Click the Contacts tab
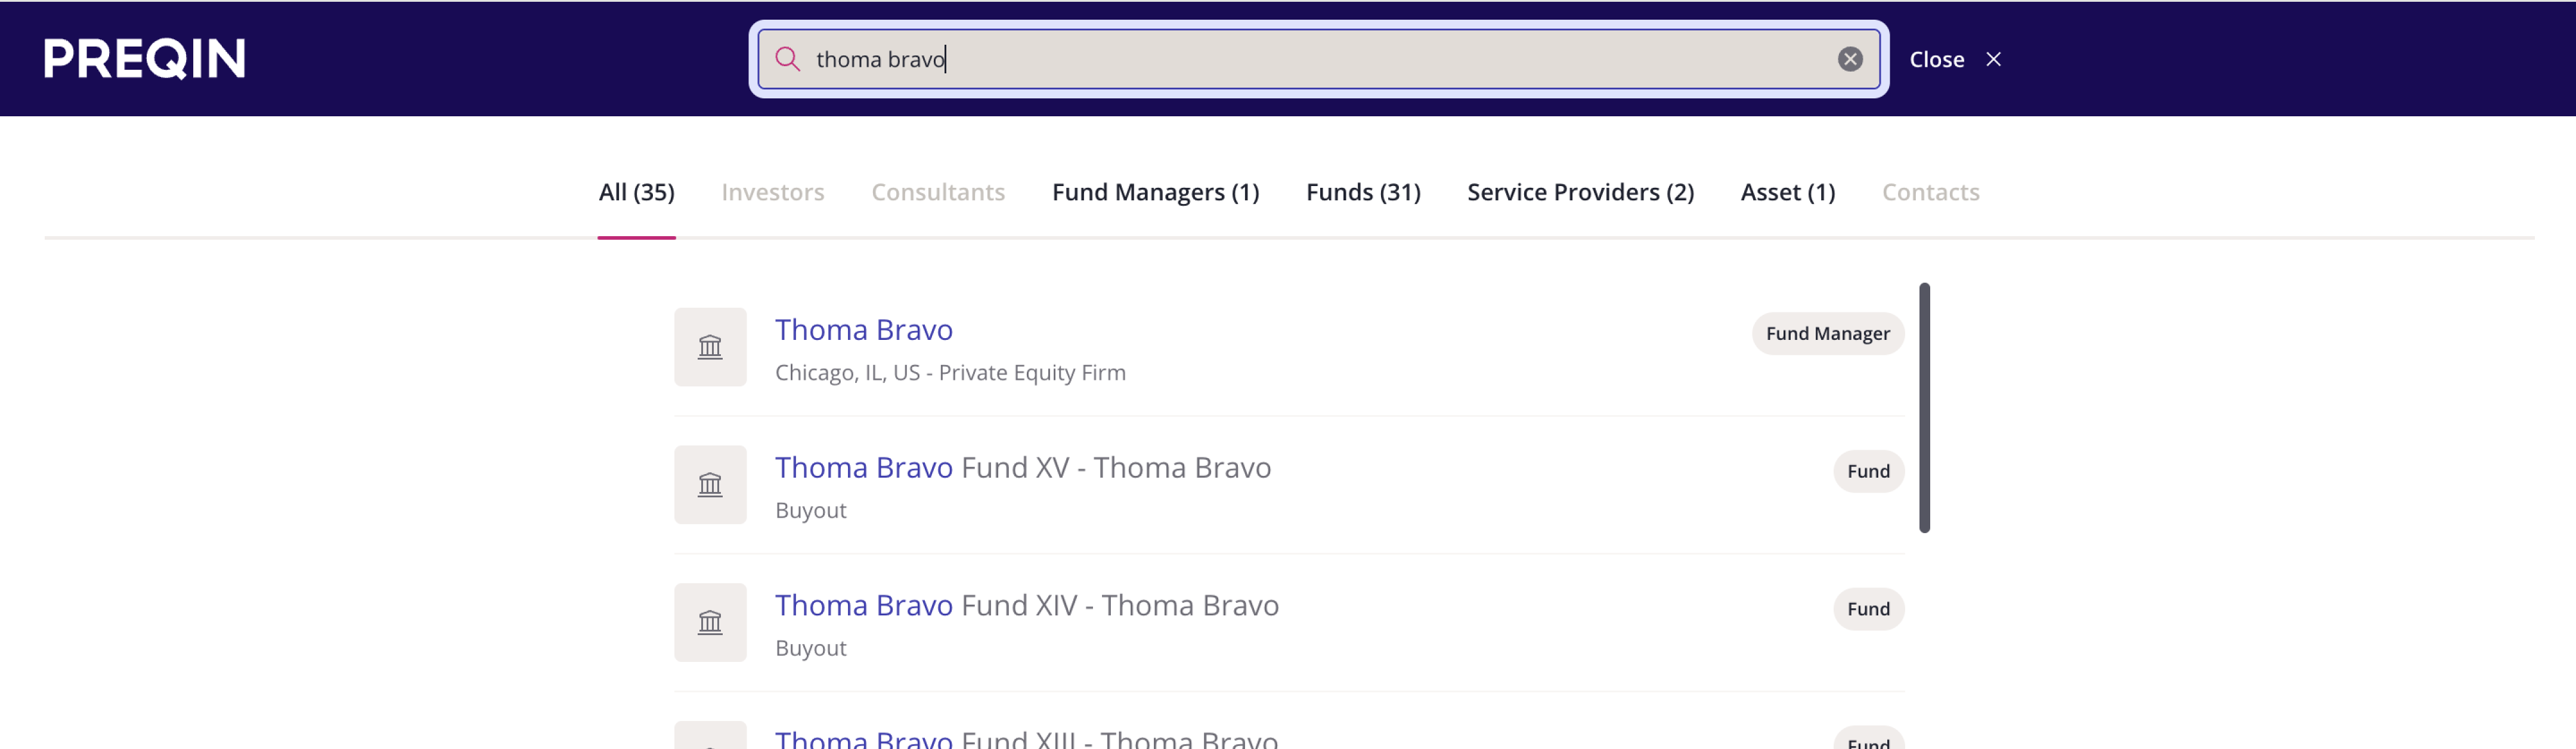Screen dimensions: 2576x749 (1929, 192)
